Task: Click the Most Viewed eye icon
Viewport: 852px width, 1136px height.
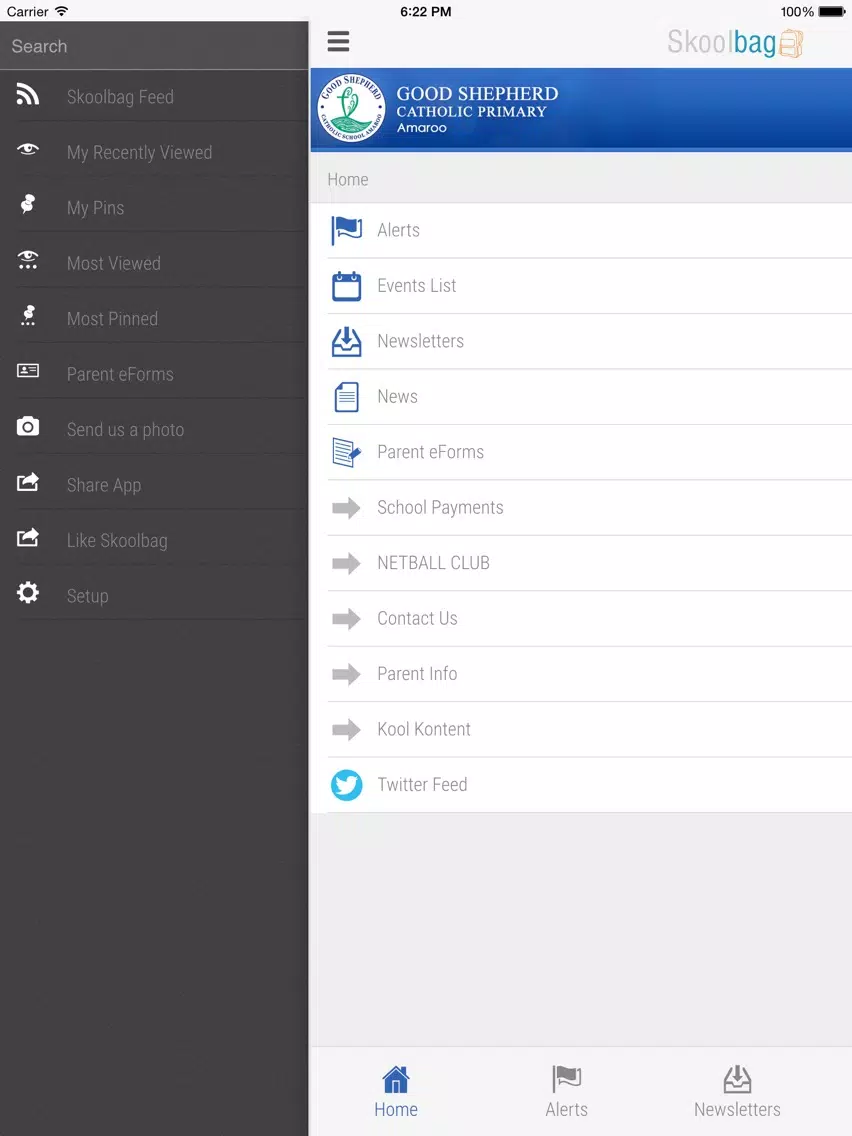Action: tap(28, 260)
